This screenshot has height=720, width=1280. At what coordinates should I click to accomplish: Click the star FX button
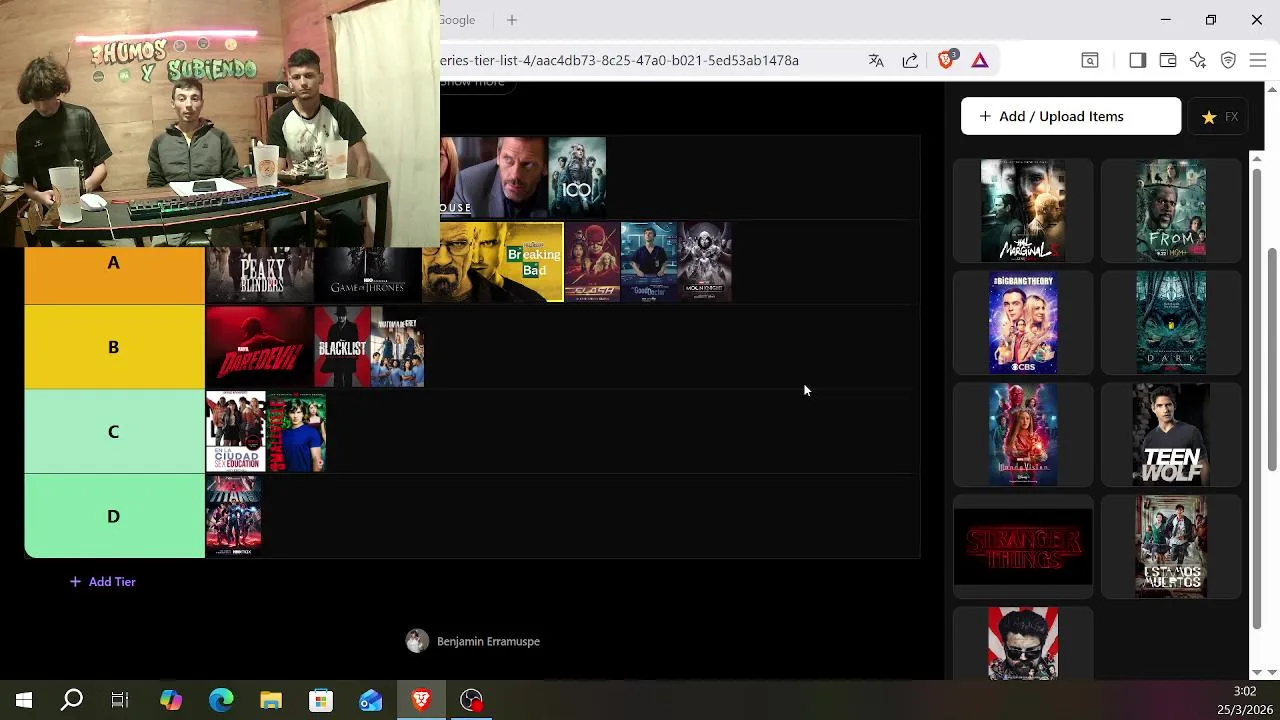tap(1219, 117)
